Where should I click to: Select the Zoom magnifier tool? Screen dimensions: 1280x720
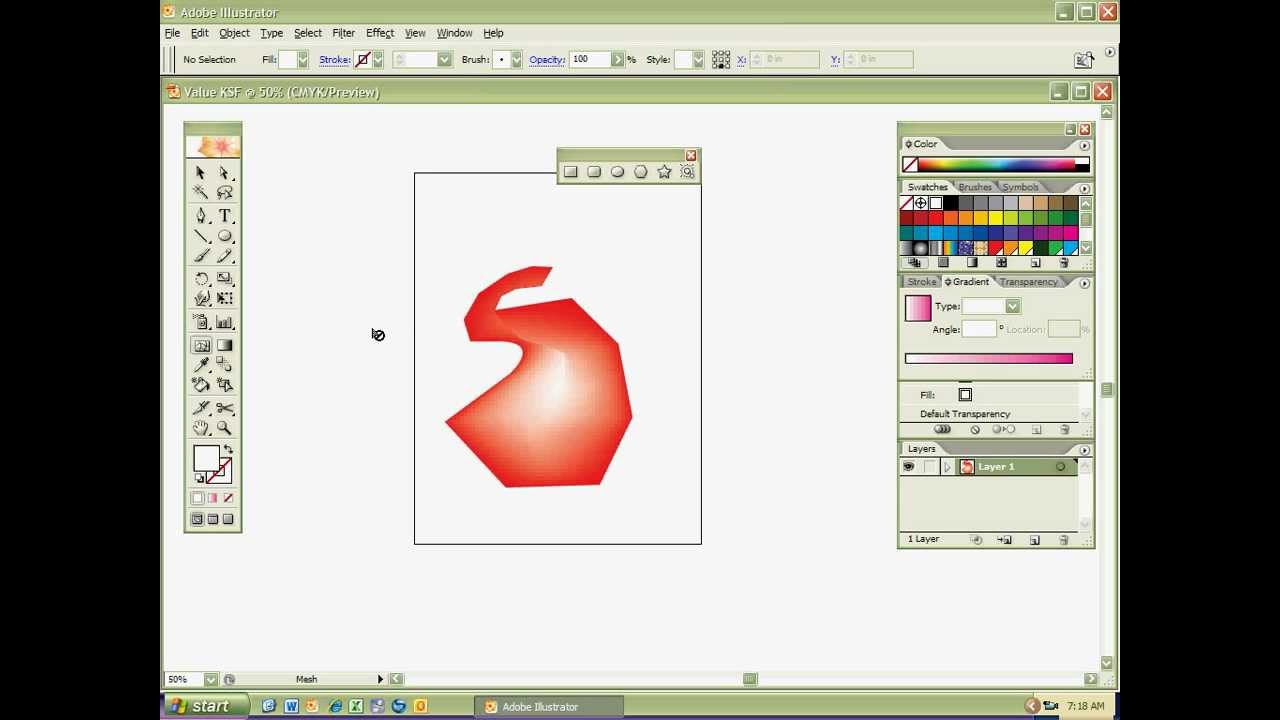tap(224, 428)
